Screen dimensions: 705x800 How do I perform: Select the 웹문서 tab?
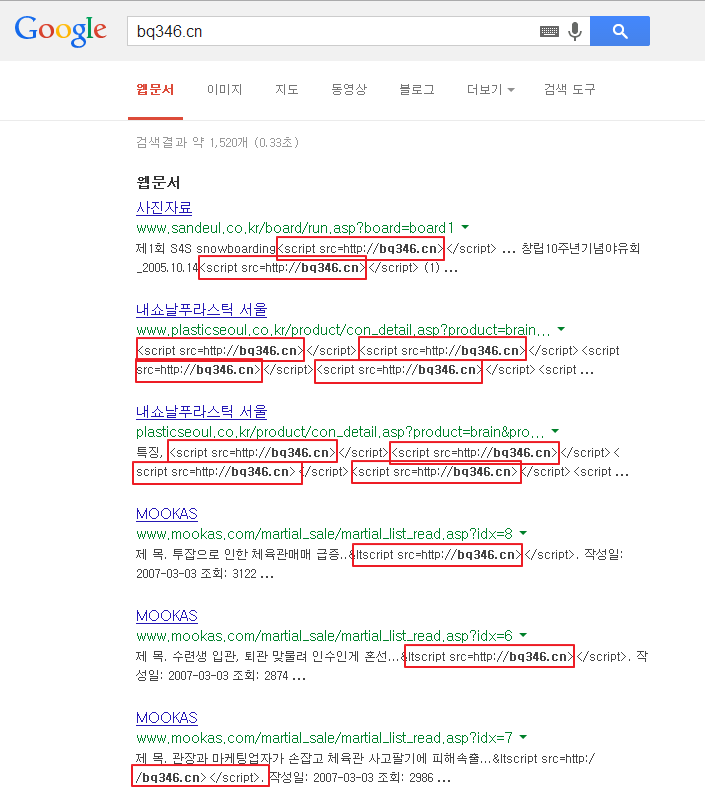click(x=155, y=90)
